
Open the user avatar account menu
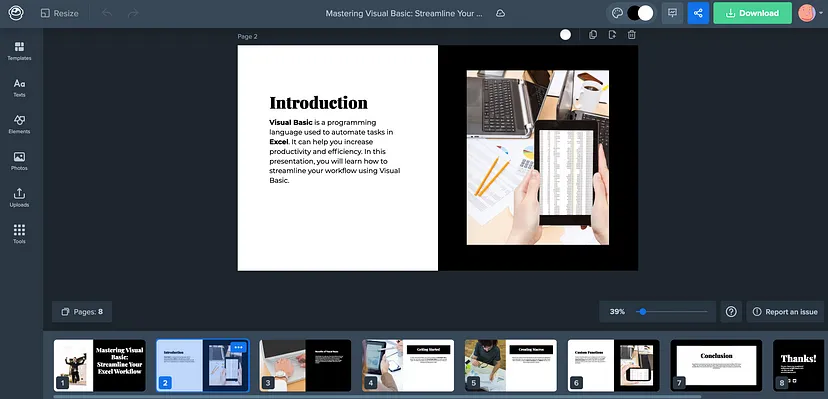pos(810,13)
